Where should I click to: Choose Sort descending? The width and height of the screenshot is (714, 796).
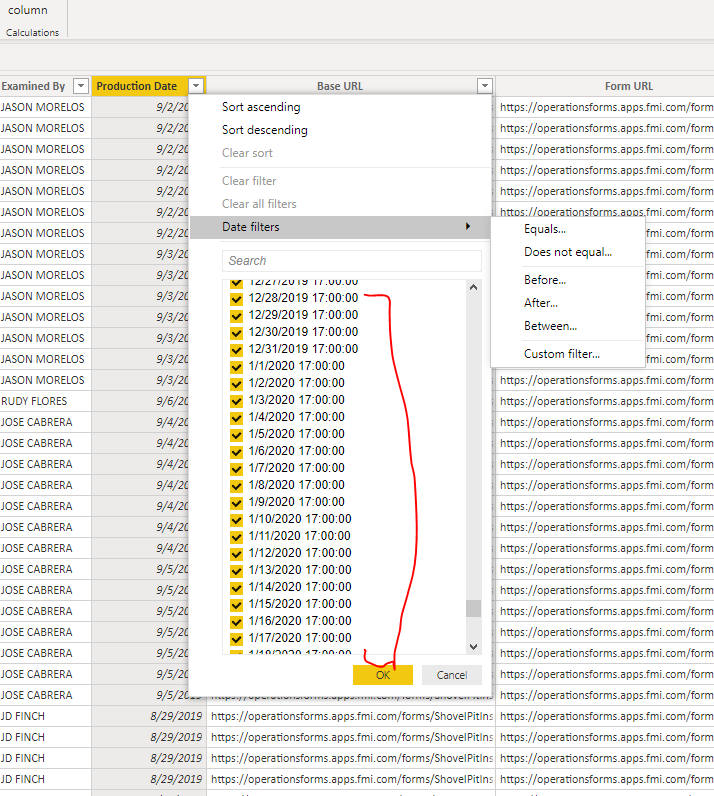265,130
